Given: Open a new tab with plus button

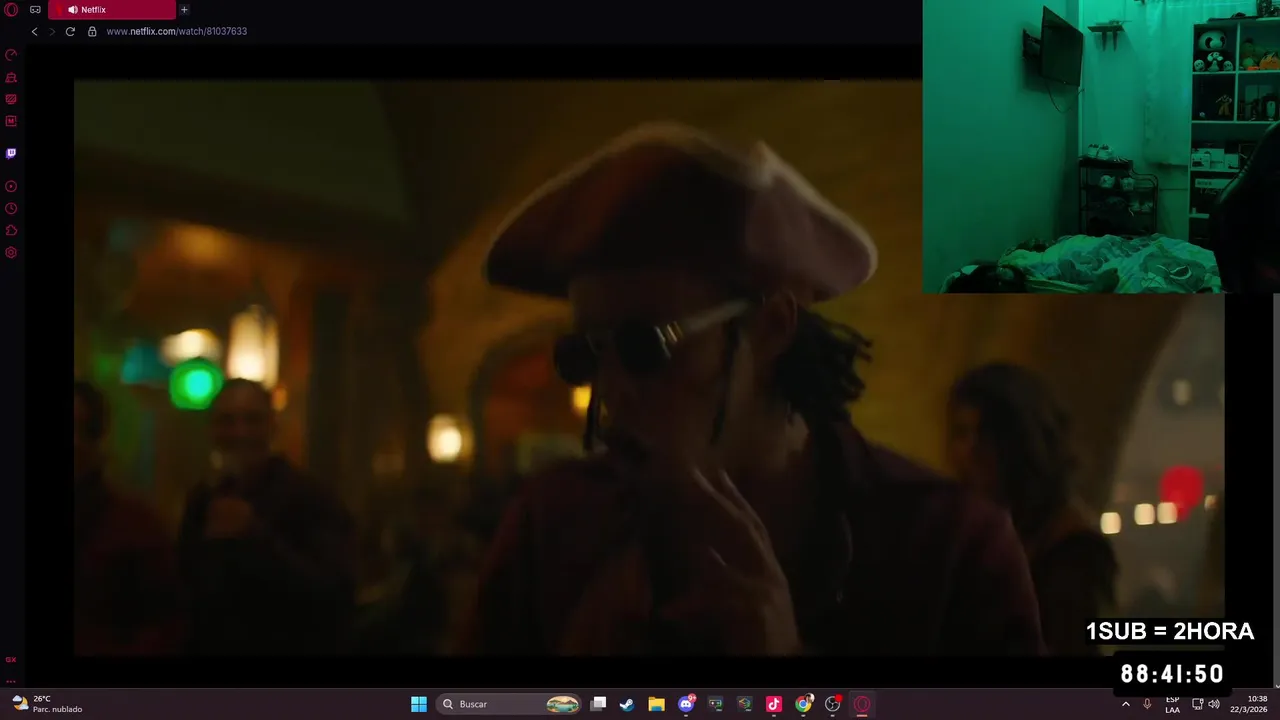Looking at the screenshot, I should (184, 9).
